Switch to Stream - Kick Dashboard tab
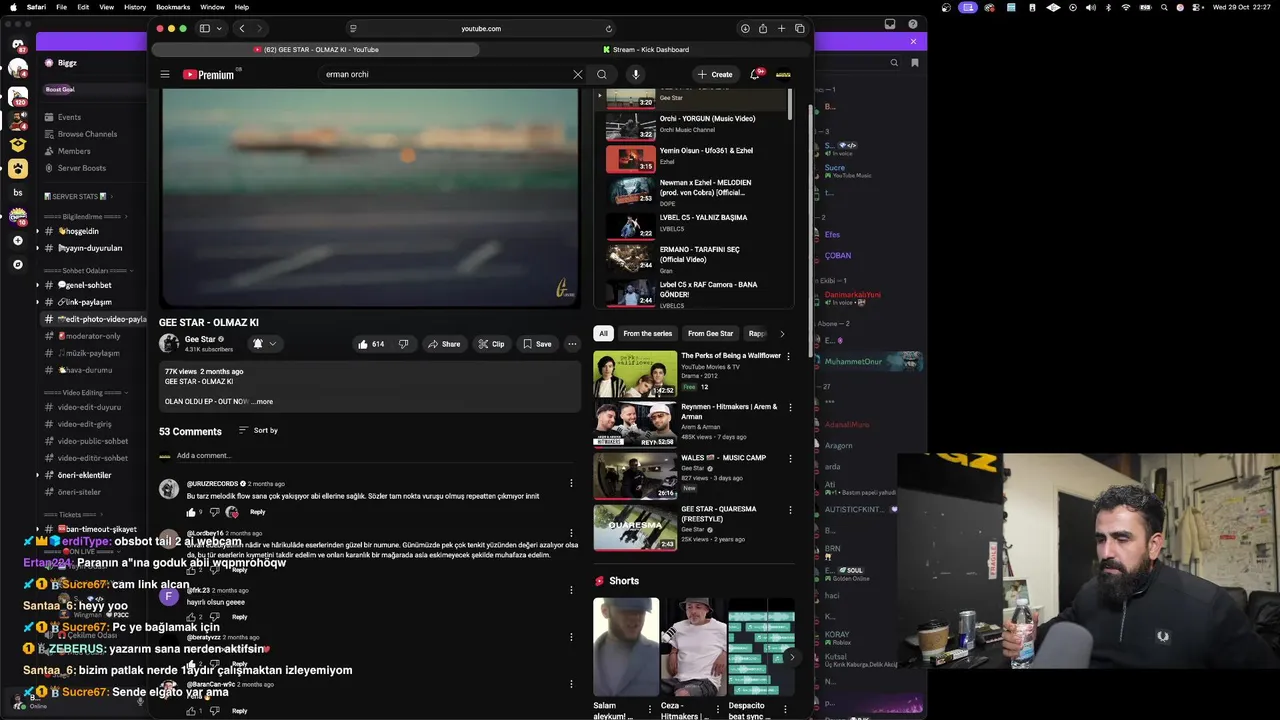 646,49
